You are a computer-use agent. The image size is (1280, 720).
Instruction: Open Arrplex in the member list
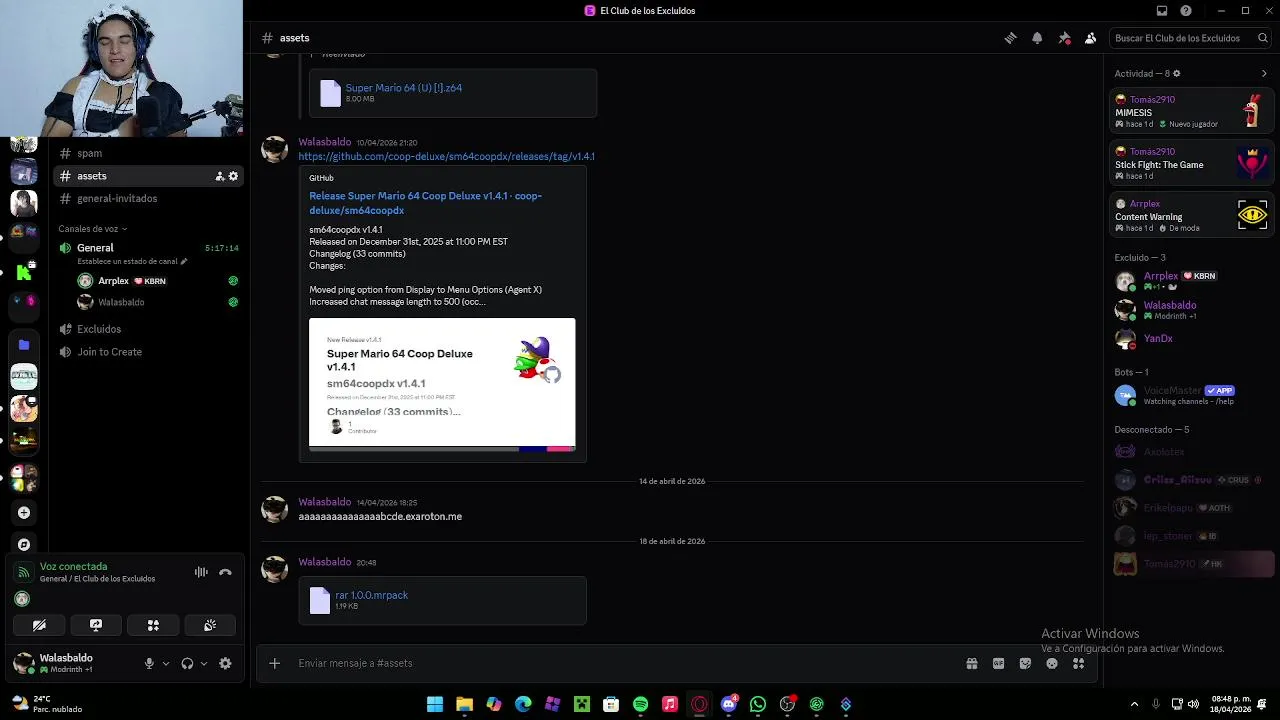point(1192,281)
